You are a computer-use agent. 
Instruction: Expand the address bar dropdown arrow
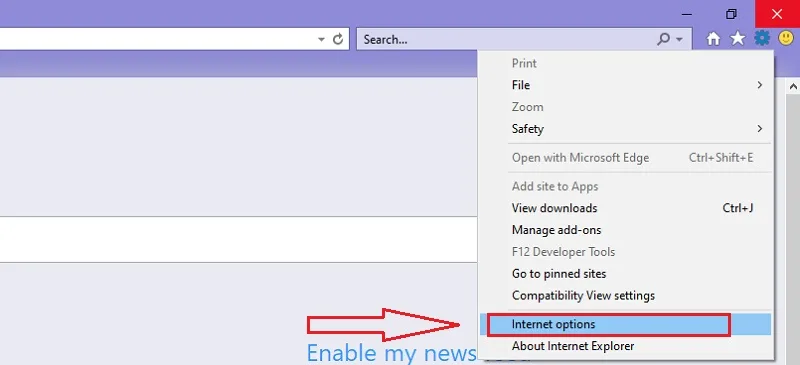[321, 39]
